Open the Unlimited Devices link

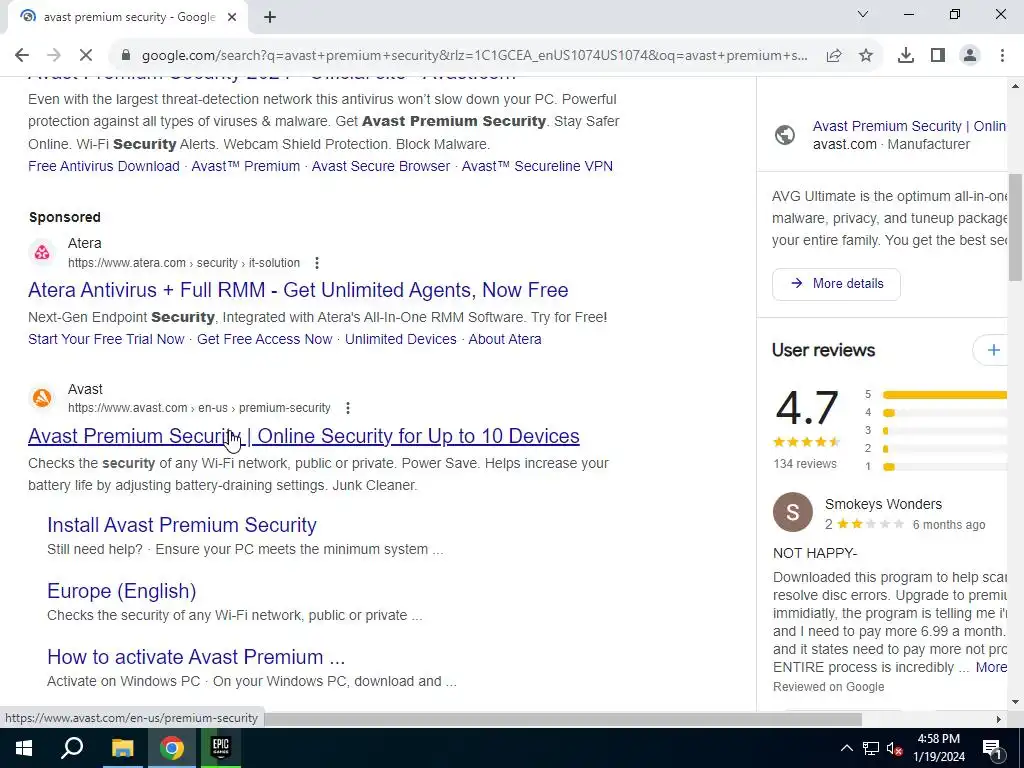pyautogui.click(x=400, y=340)
